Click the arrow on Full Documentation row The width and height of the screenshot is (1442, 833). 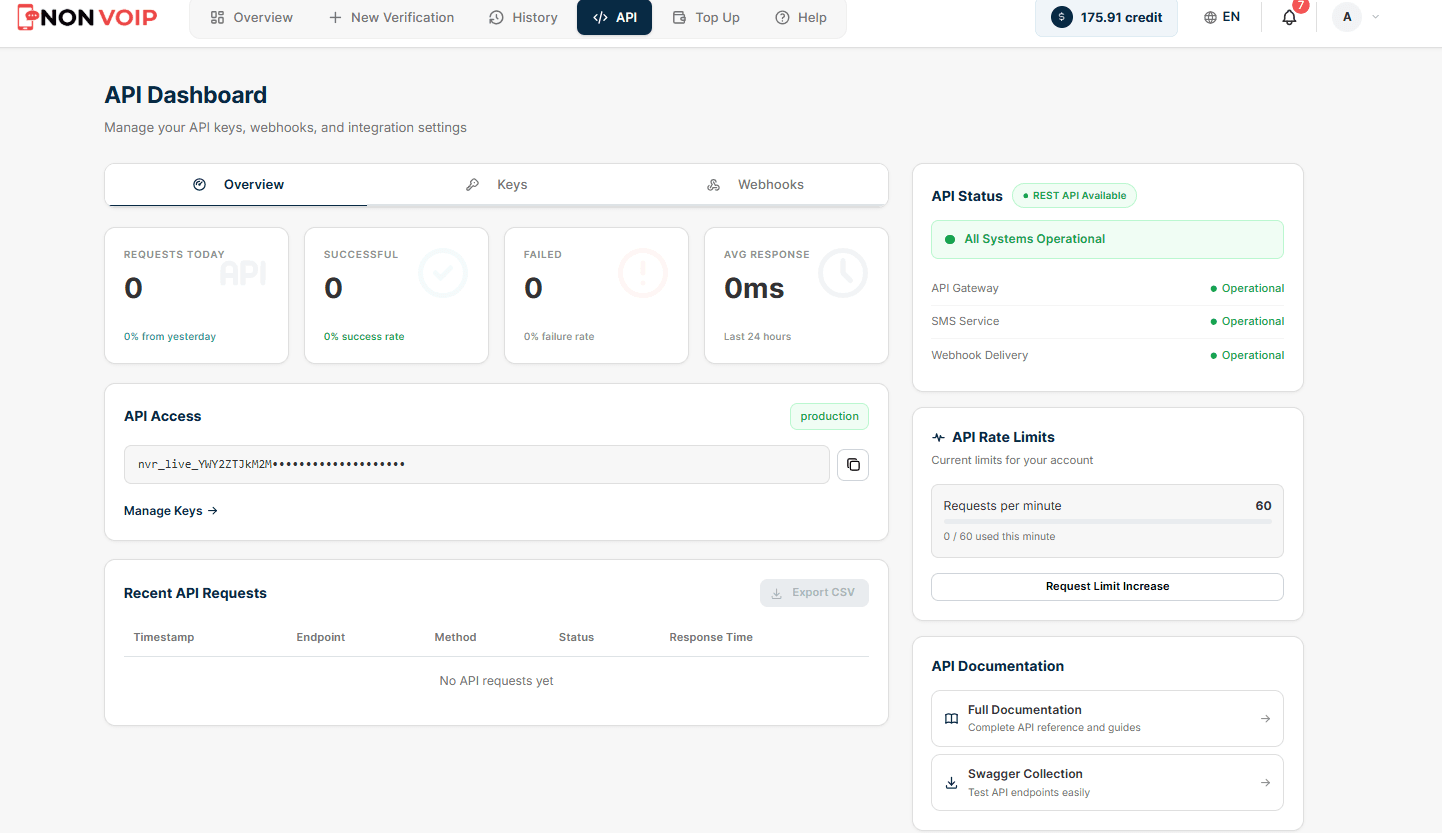pos(1265,719)
